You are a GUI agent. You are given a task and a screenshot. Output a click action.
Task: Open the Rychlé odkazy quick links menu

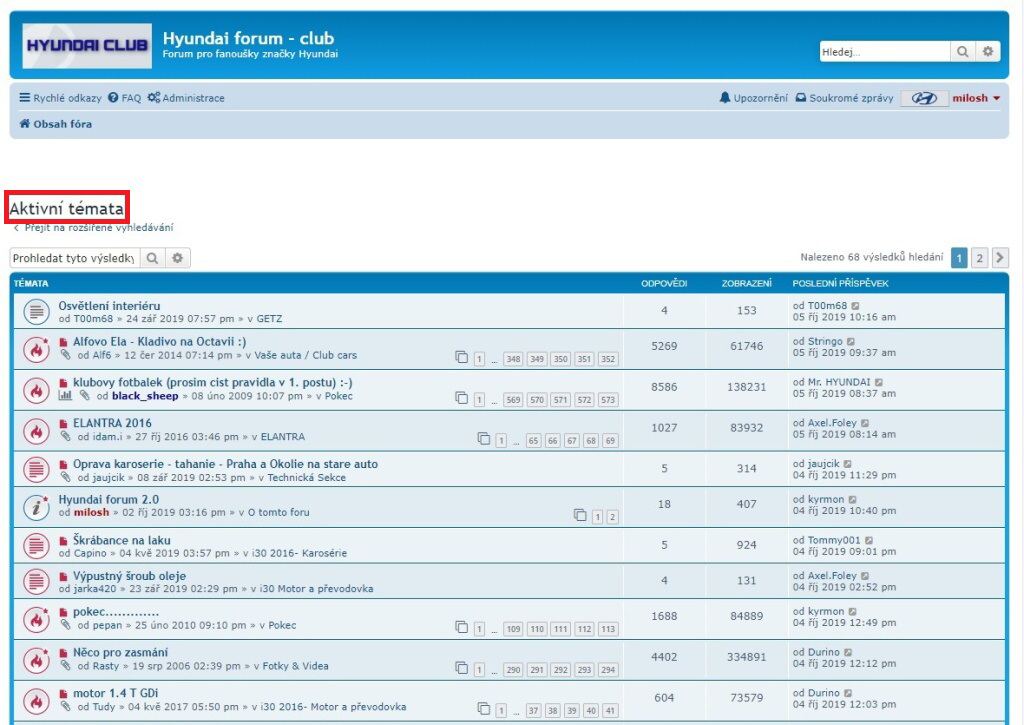[60, 98]
